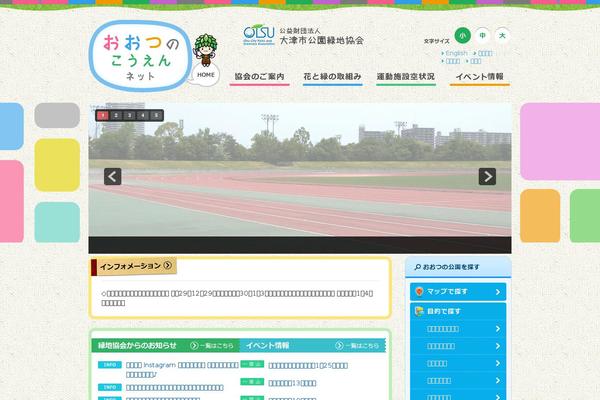Open the information notice mentioning 12月29日

237,298
